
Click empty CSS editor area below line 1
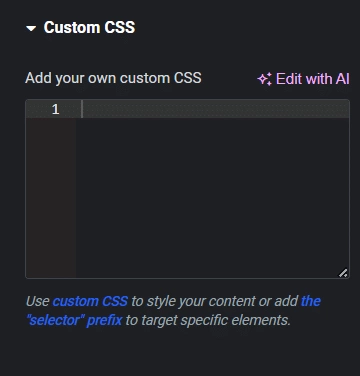(x=212, y=197)
